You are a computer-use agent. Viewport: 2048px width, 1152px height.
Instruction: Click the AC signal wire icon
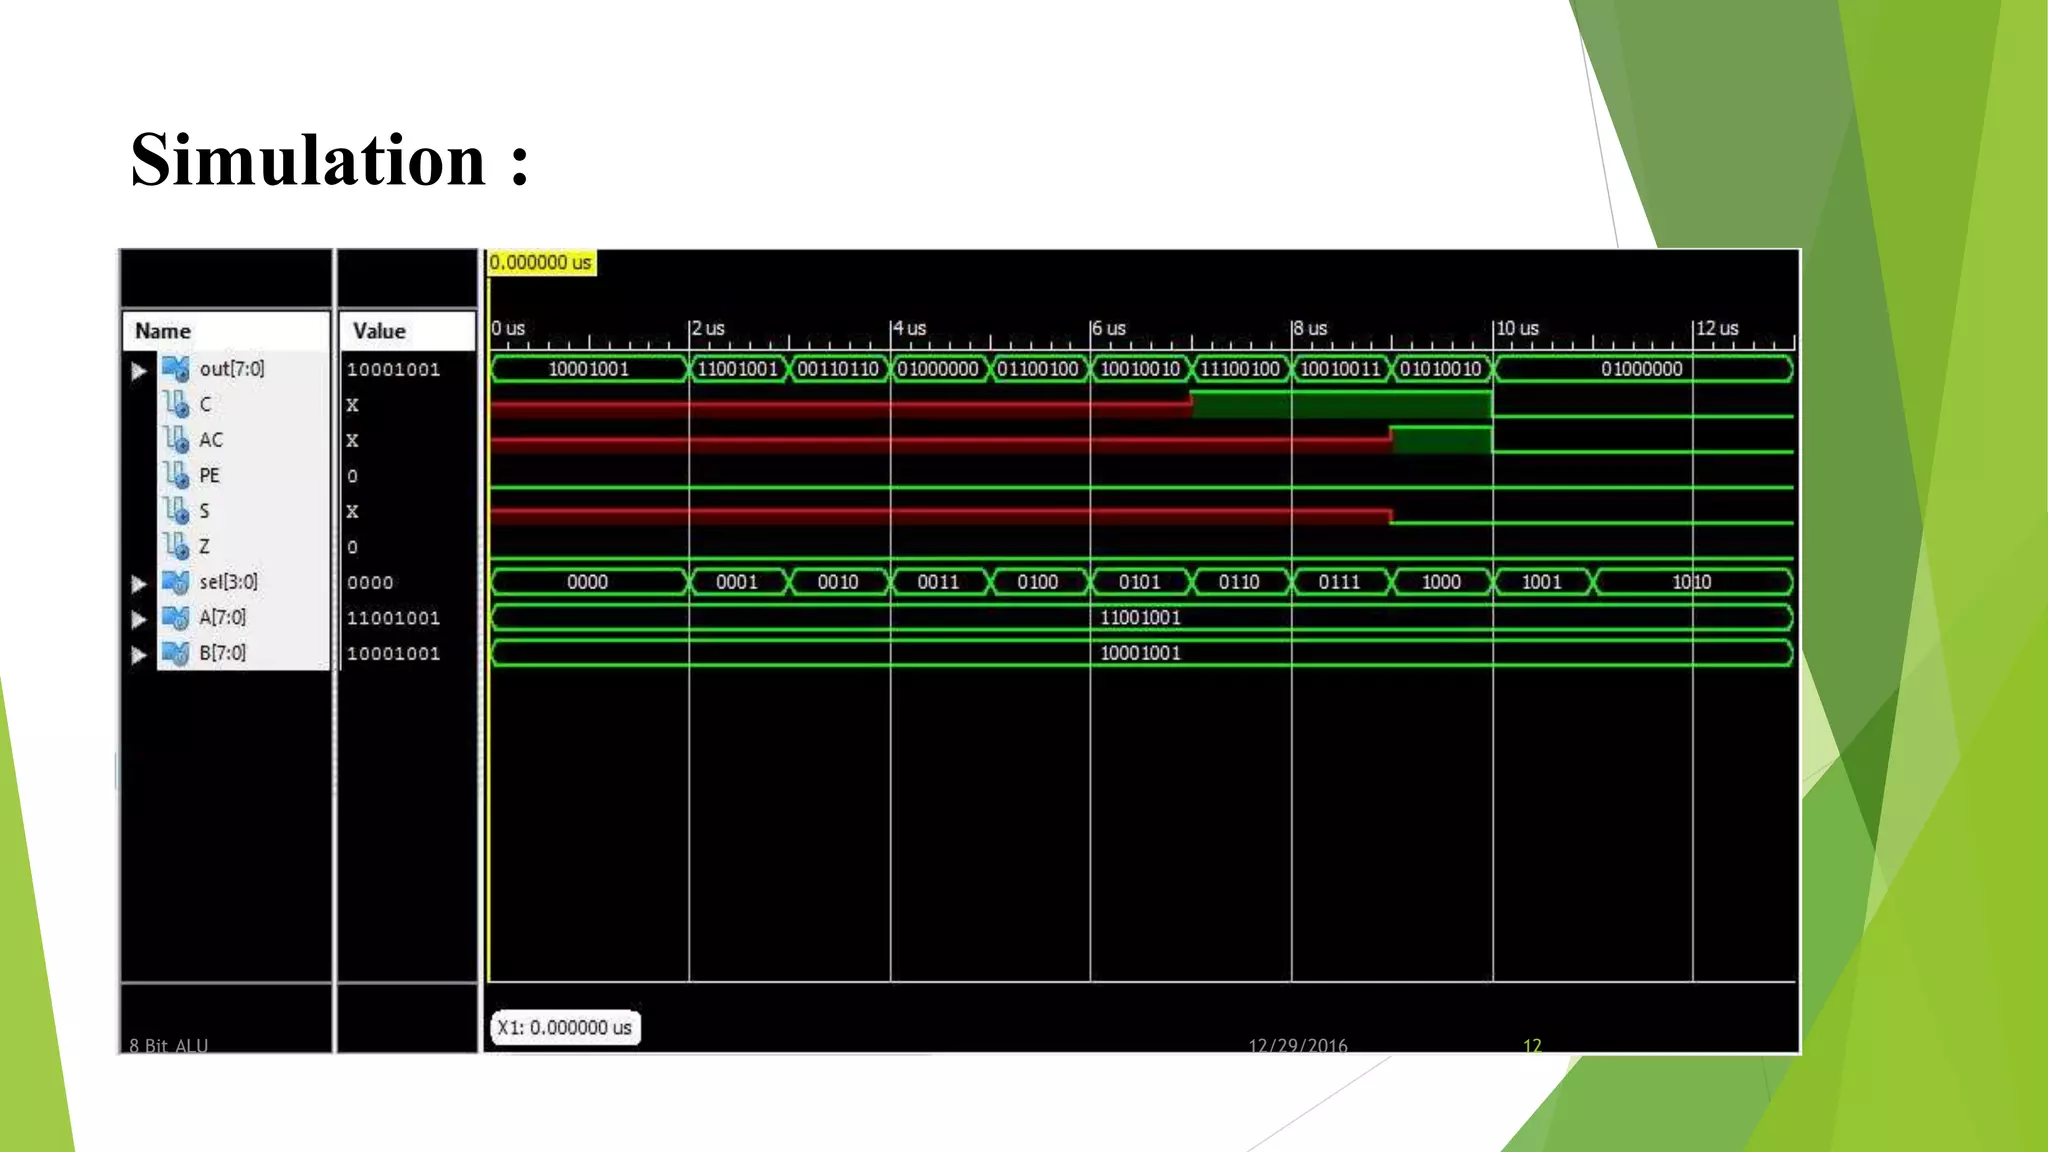pos(176,440)
